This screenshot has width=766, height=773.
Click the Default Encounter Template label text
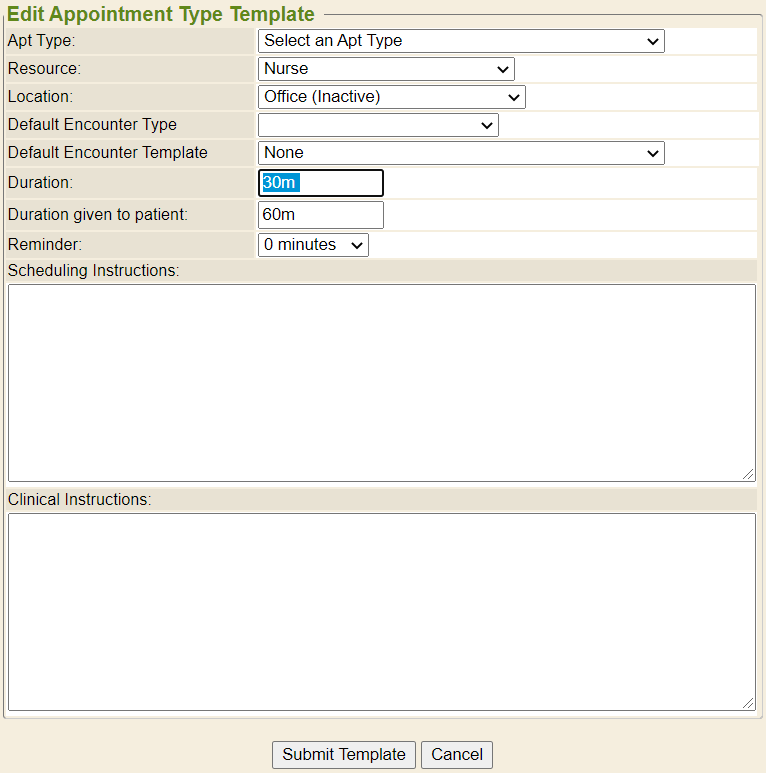(107, 153)
